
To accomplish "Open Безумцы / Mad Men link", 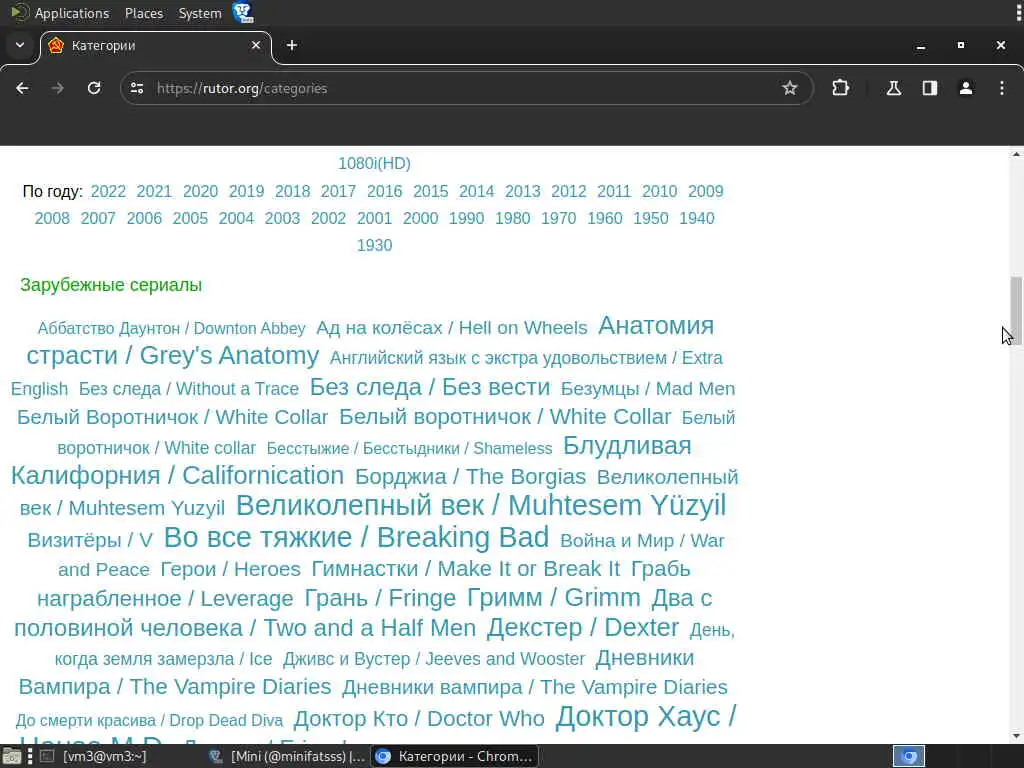I will pos(648,389).
